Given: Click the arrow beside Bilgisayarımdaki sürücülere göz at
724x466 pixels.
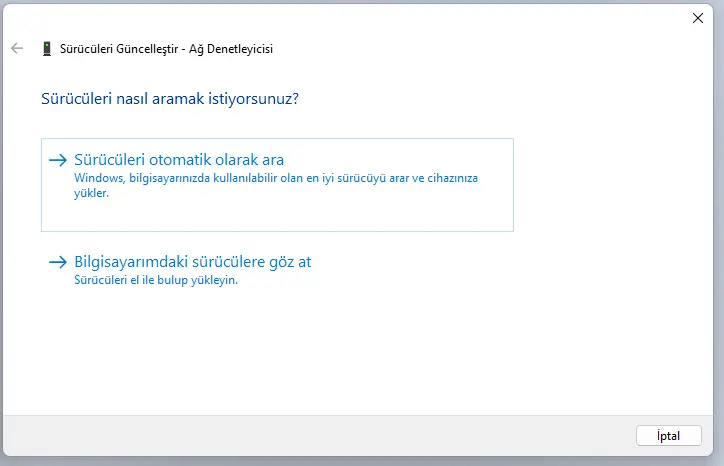Looking at the screenshot, I should pos(58,262).
